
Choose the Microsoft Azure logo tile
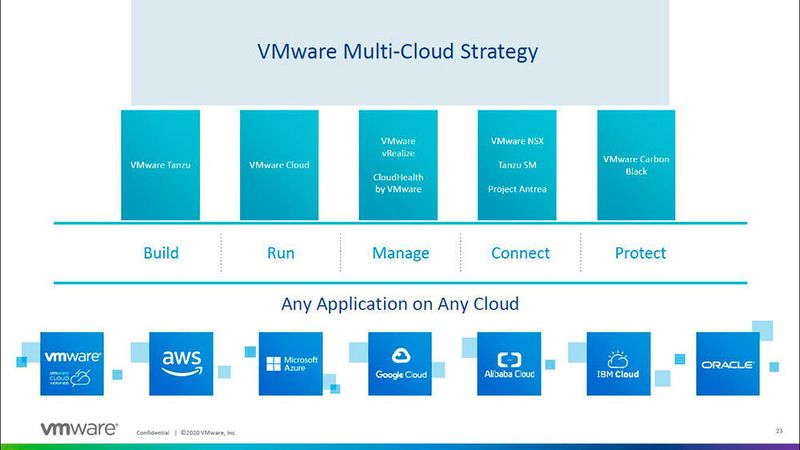tap(291, 364)
